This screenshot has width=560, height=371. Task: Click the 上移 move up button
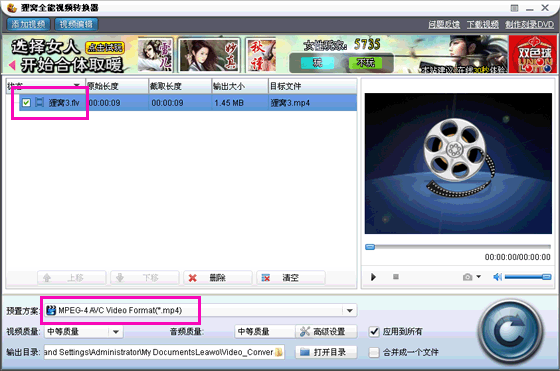click(x=72, y=278)
